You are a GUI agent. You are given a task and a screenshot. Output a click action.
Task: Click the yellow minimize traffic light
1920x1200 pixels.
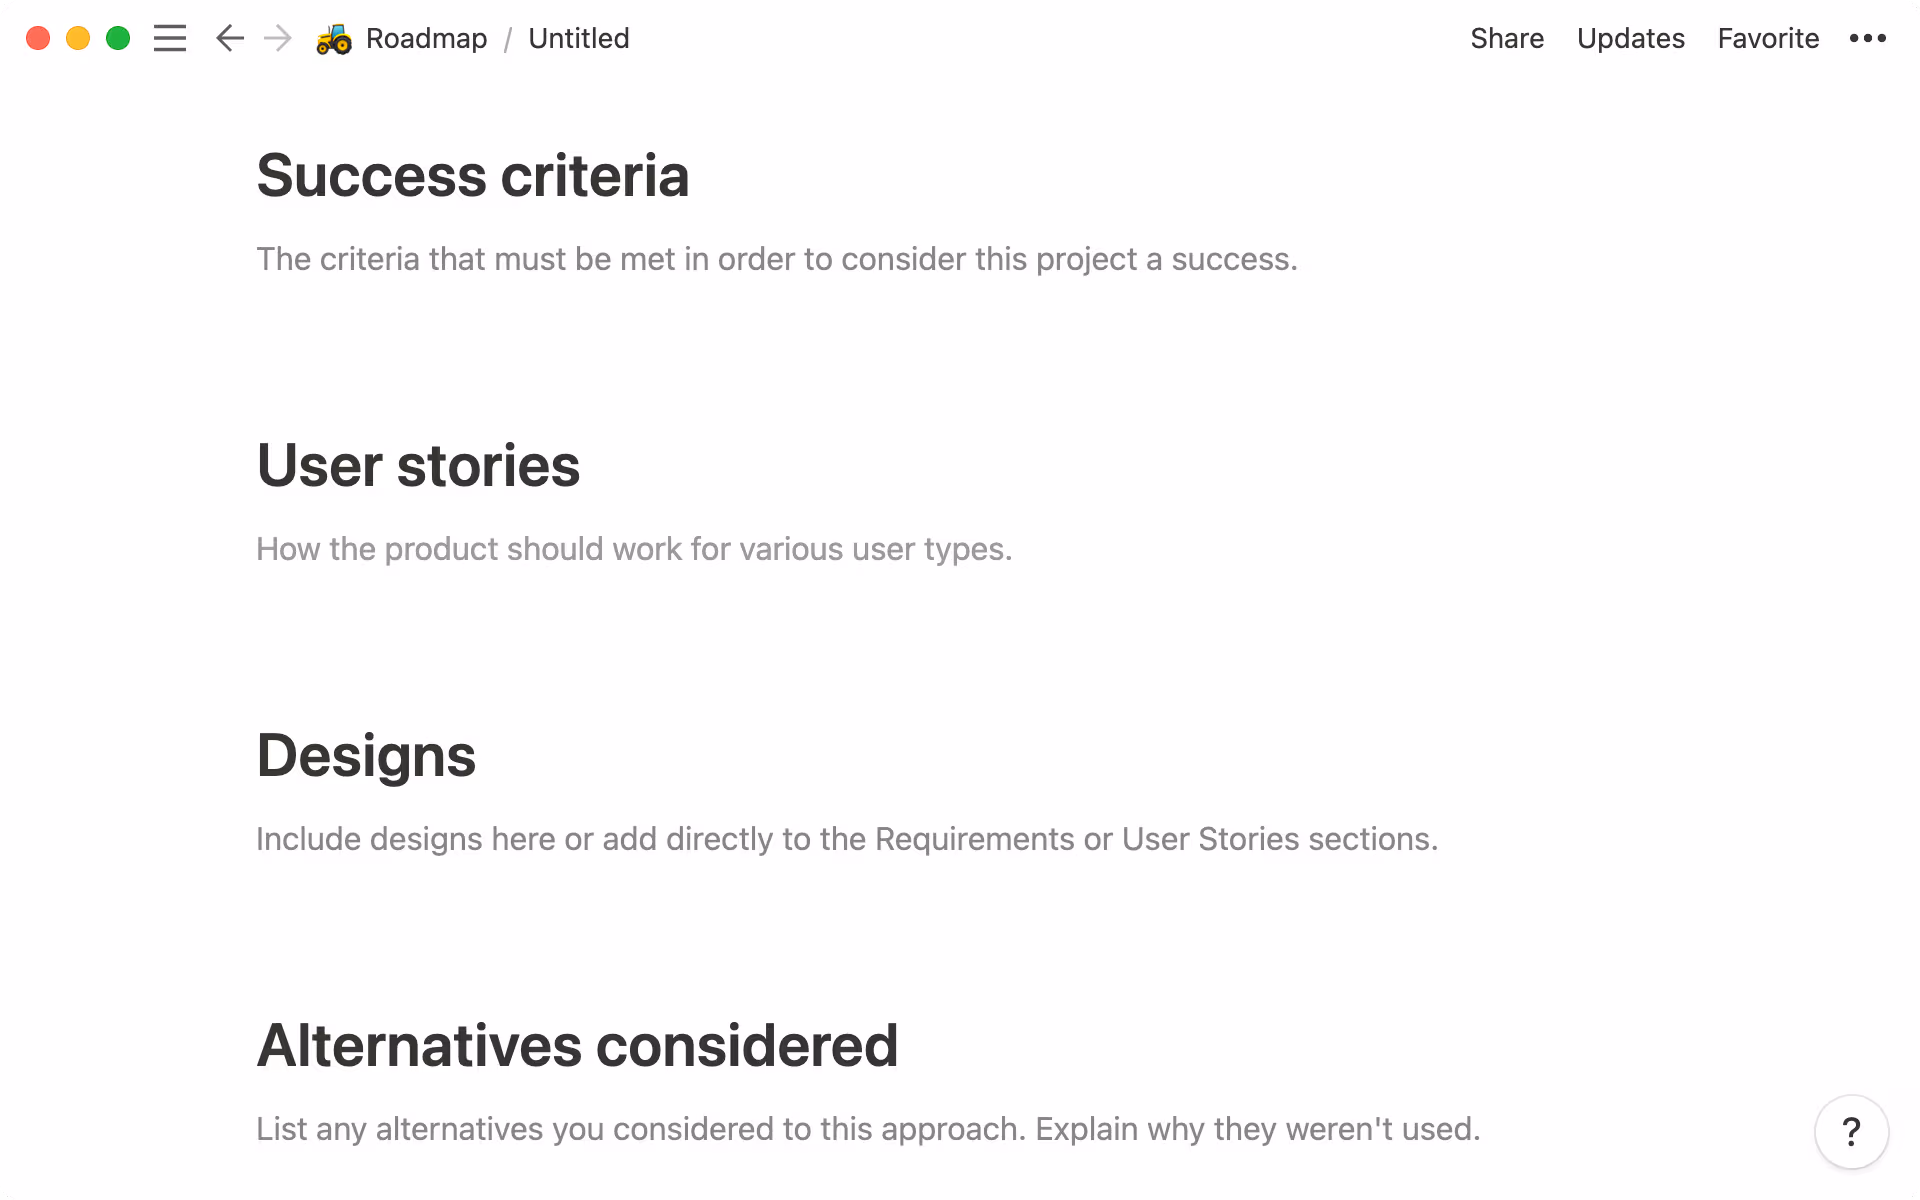pos(78,38)
